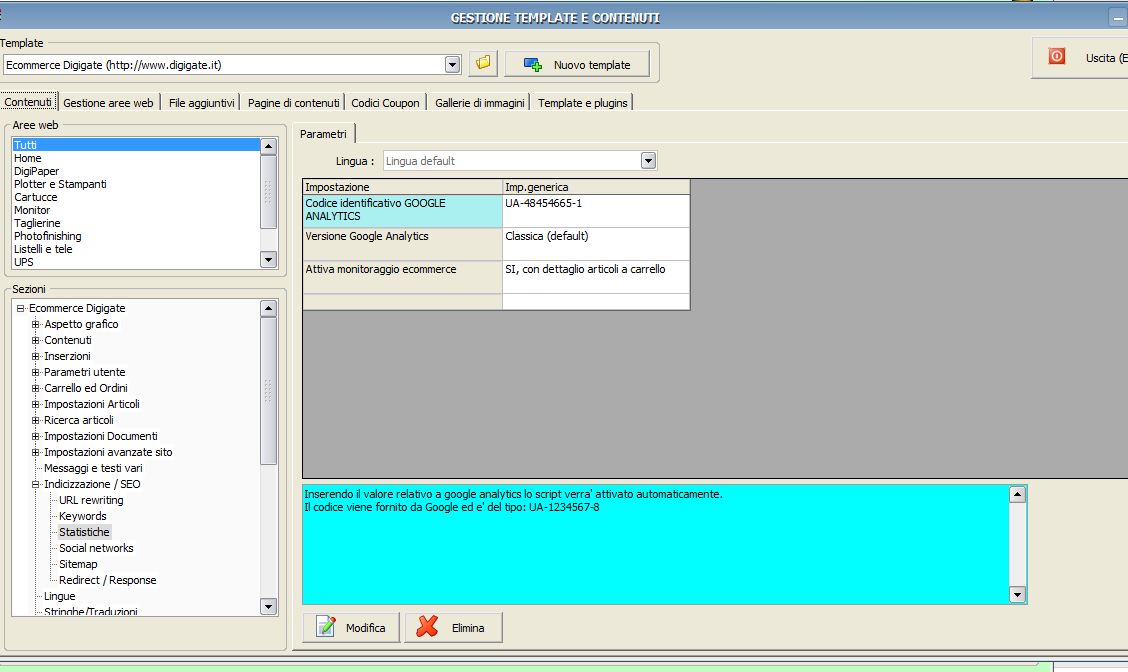The image size is (1128, 672).
Task: Click Sezioni tree scroll down arrow
Action: [x=268, y=607]
